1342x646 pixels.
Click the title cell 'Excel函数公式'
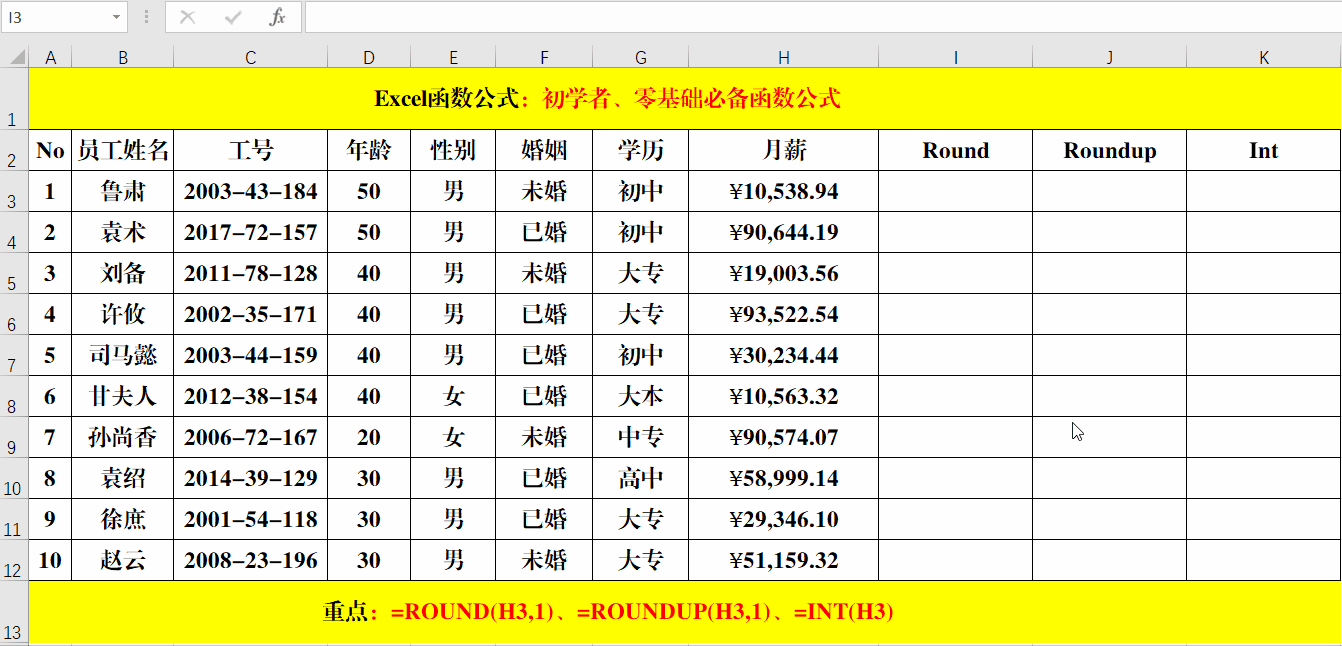[685, 99]
